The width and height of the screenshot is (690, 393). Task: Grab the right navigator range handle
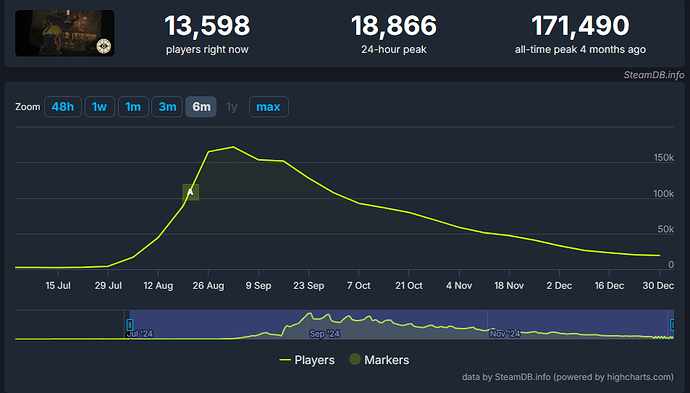pos(672,325)
